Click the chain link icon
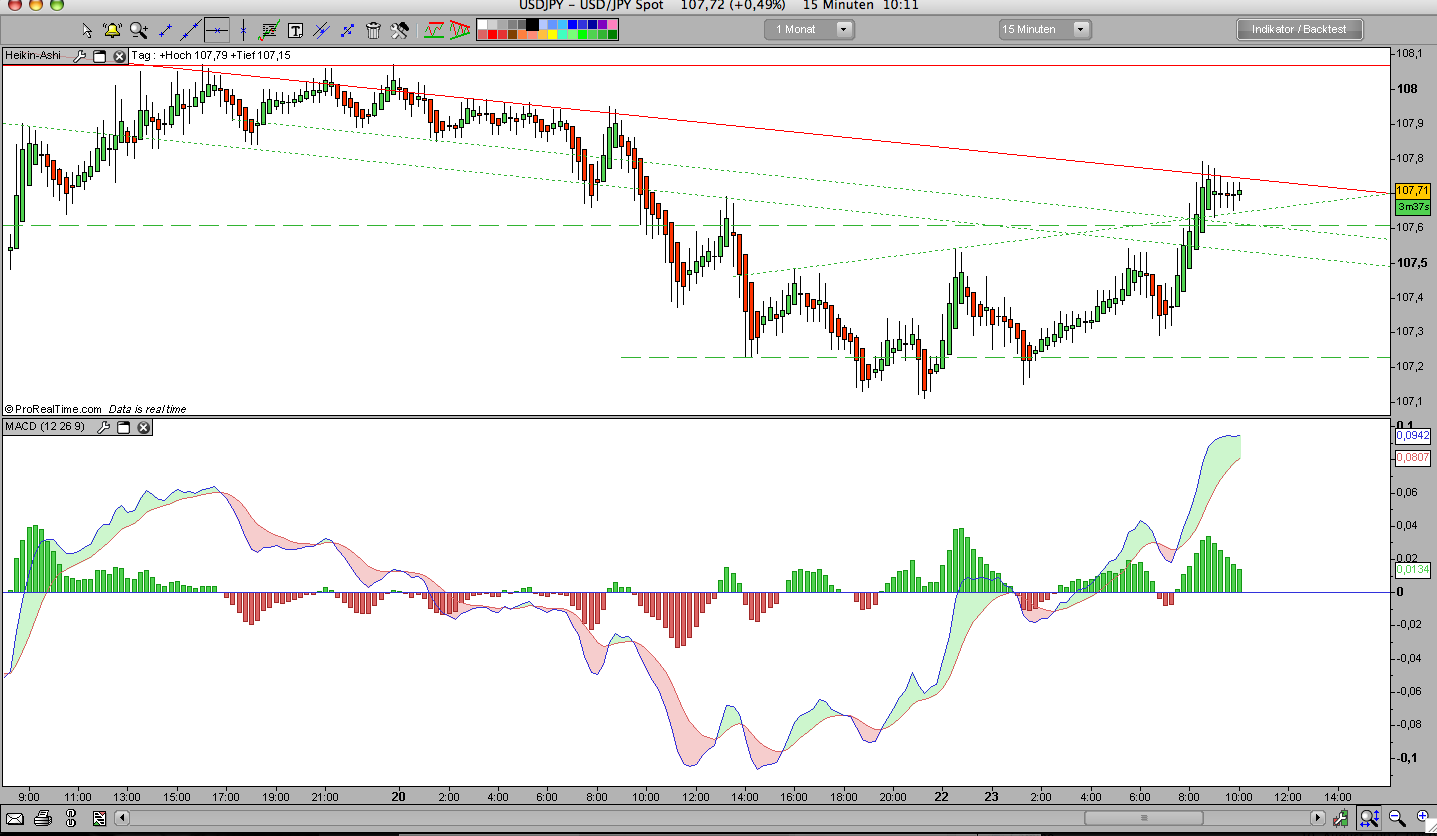Screen dimensions: 1437x836 [71, 819]
